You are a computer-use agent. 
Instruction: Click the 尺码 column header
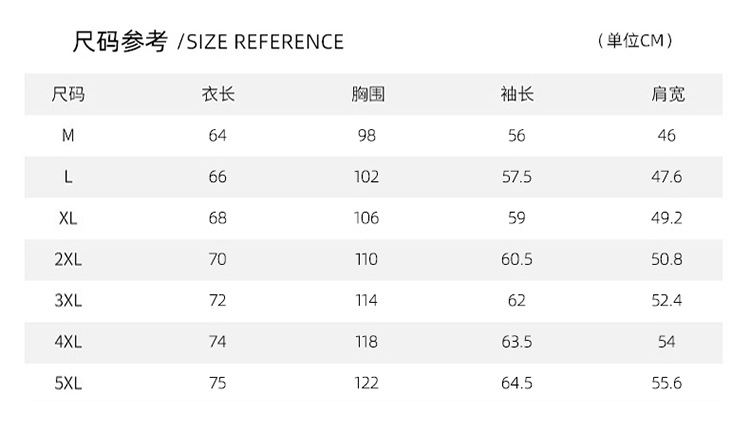tap(68, 95)
